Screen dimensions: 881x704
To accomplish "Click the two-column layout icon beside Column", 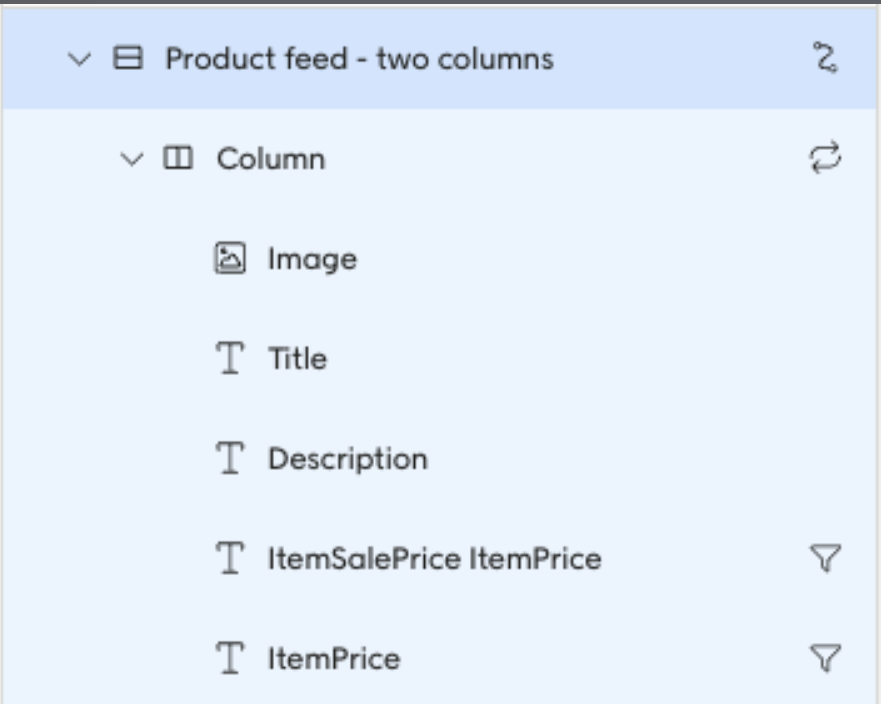I will (177, 159).
